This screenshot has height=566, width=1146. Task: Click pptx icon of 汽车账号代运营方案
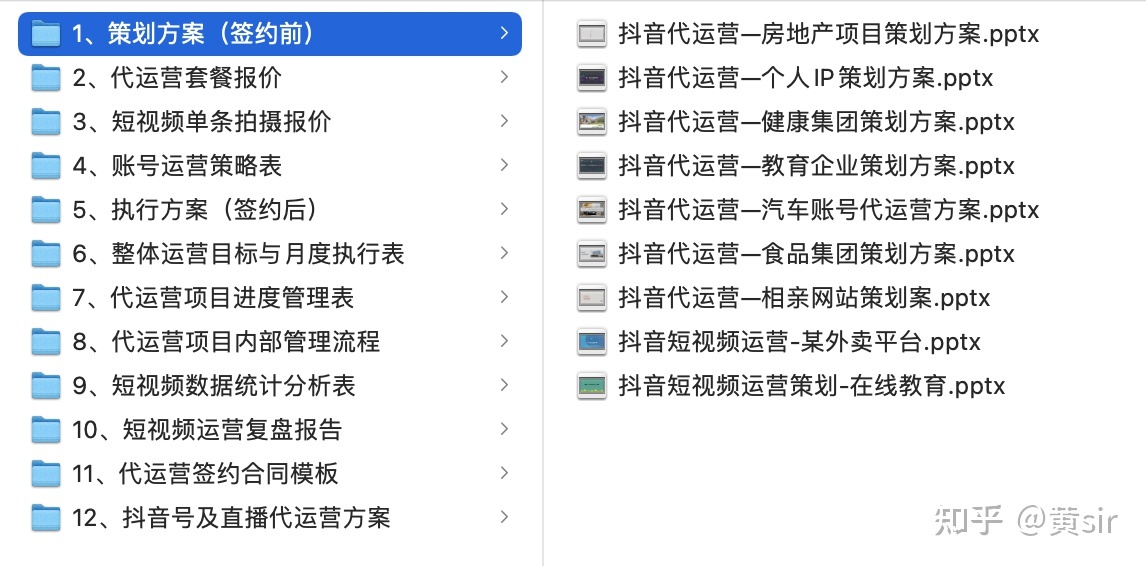pyautogui.click(x=592, y=210)
